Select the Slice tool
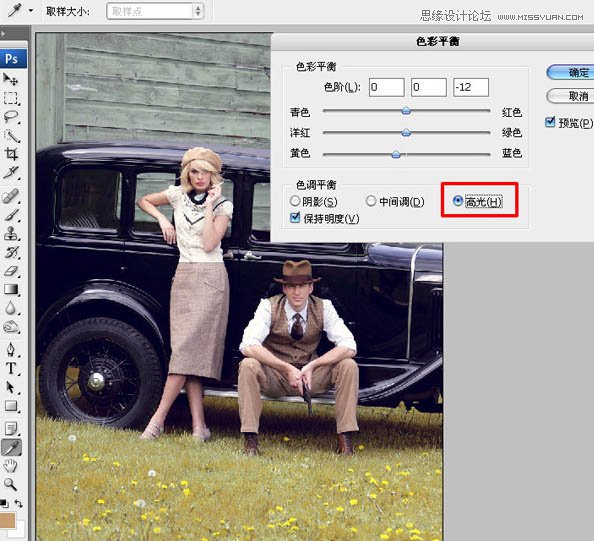Viewport: 594px width, 541px height. pyautogui.click(x=11, y=172)
